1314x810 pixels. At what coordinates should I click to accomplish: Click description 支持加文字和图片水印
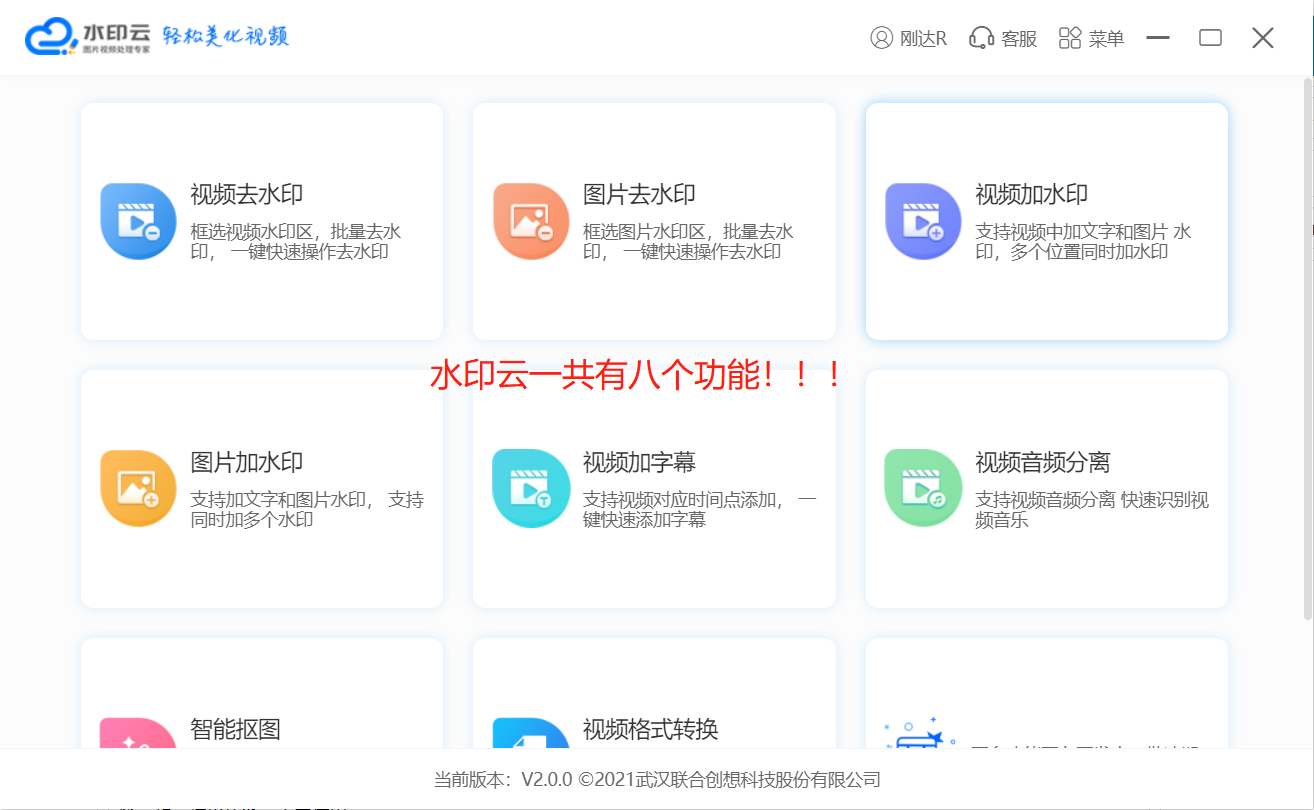(x=307, y=509)
